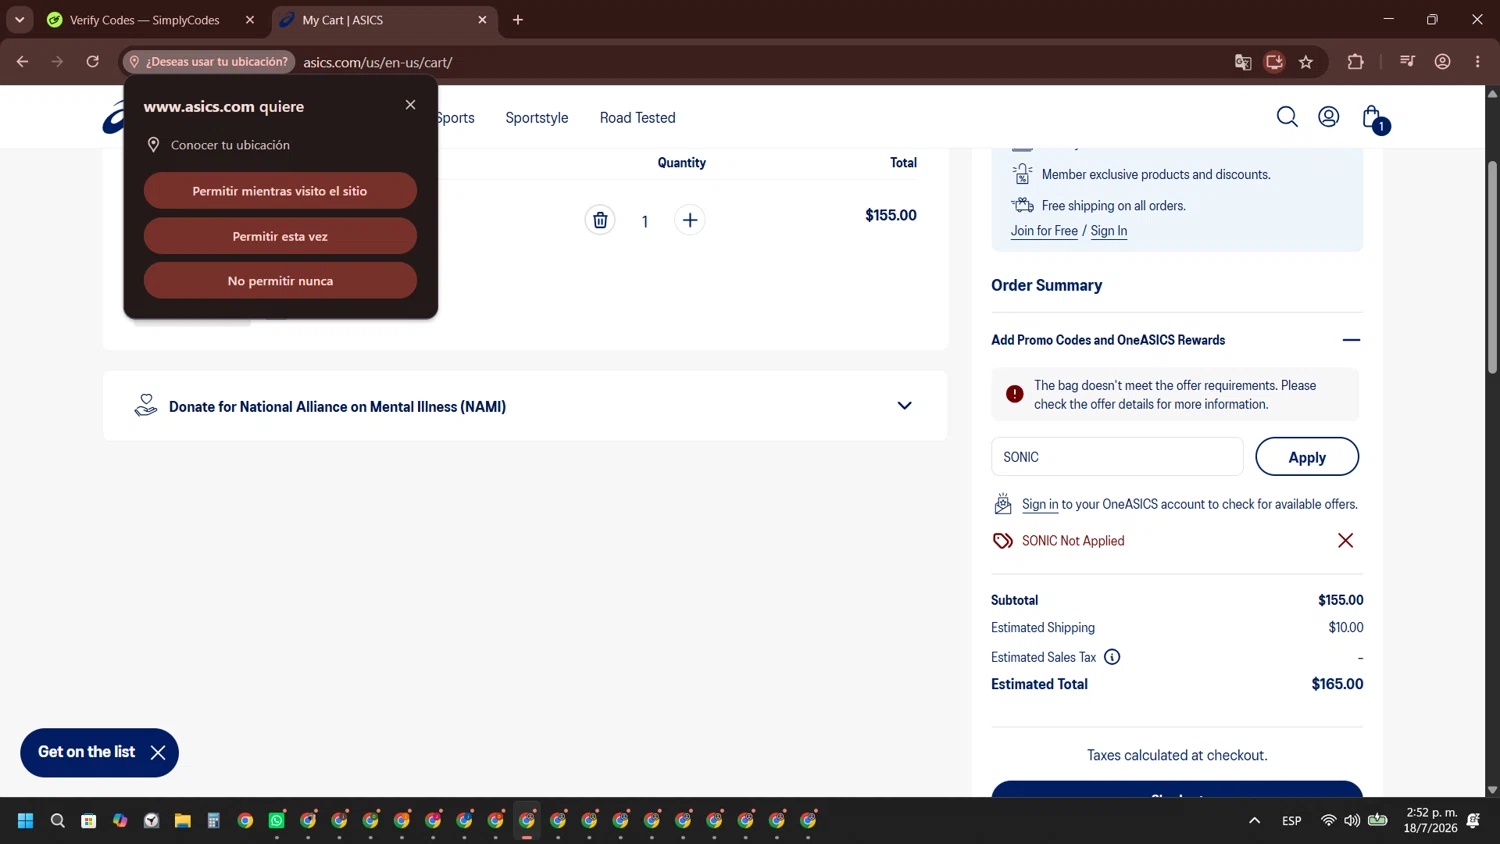Open Copilot from taskbar
The image size is (1500, 844).
pos(120,821)
